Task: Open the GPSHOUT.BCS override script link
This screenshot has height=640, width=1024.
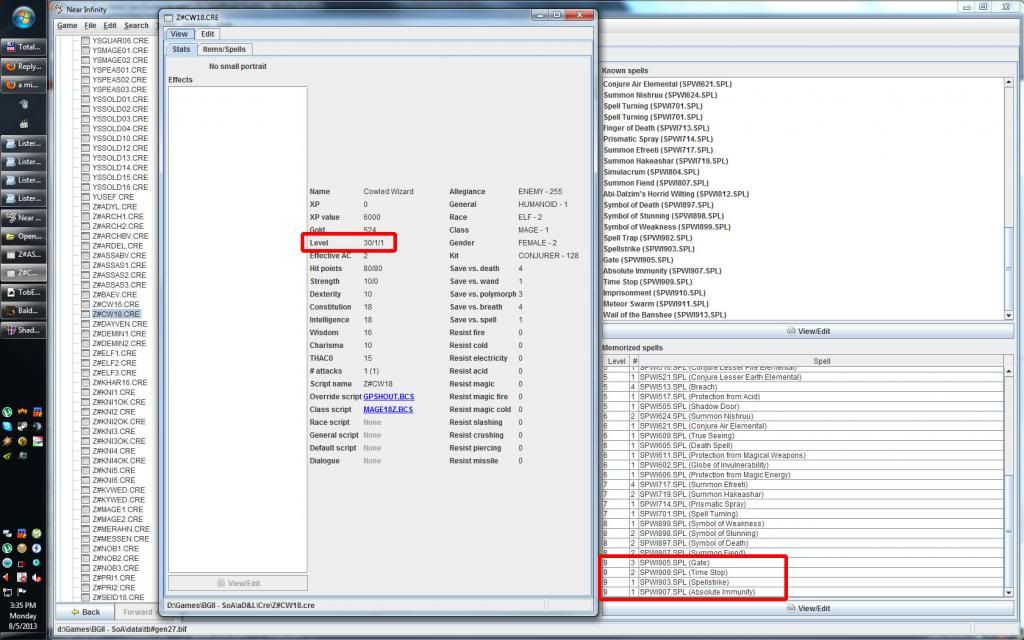Action: pyautogui.click(x=388, y=397)
